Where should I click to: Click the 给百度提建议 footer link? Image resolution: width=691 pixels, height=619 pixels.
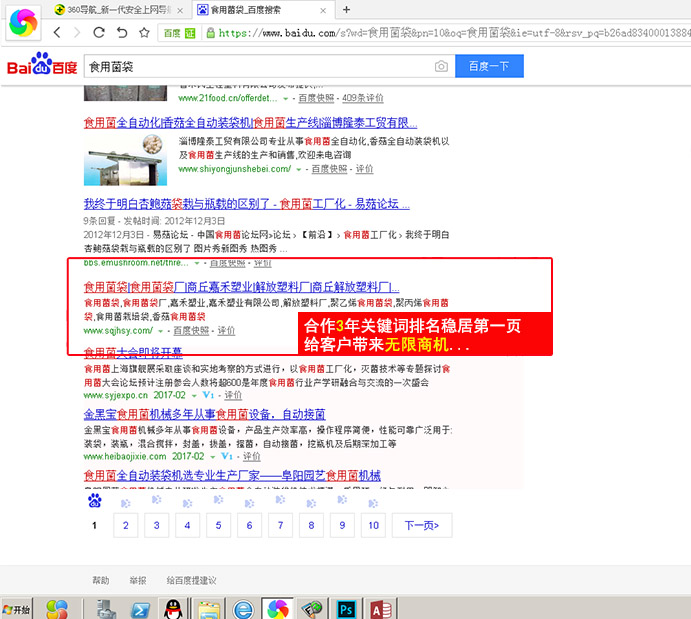pyautogui.click(x=191, y=581)
